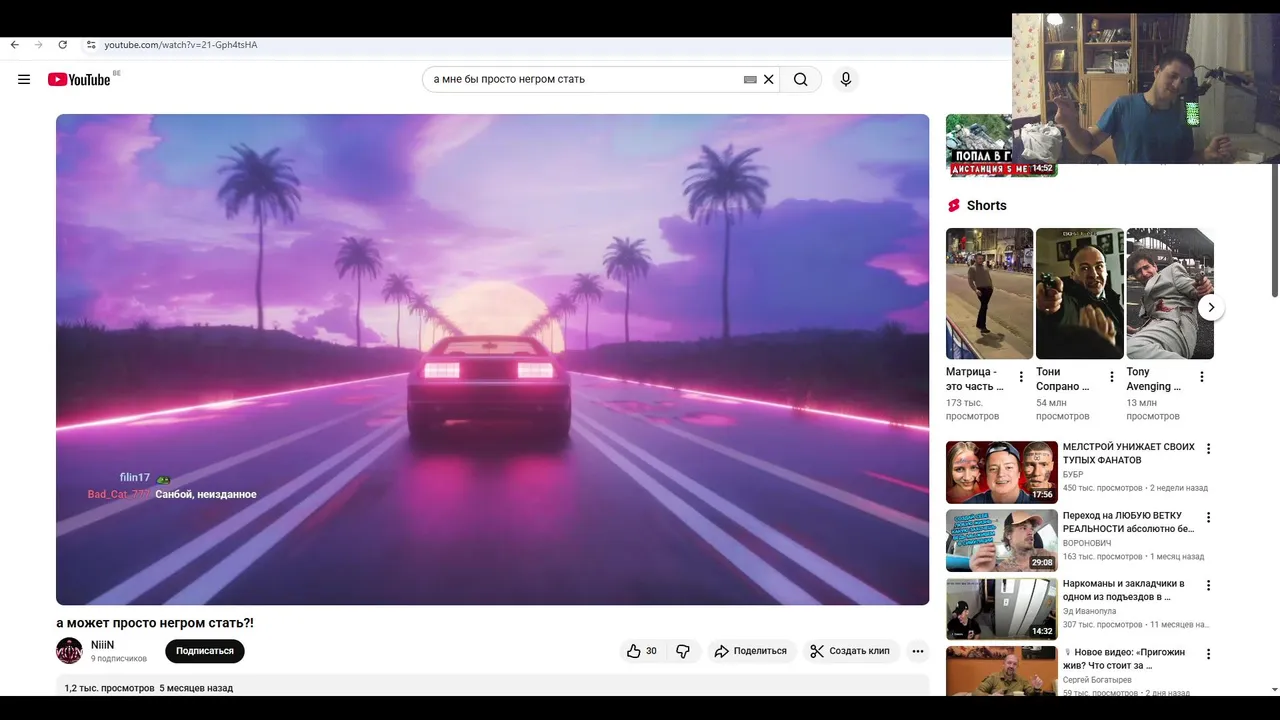This screenshot has width=1280, height=720.
Task: Open options for Пригожин жив video
Action: [1208, 654]
